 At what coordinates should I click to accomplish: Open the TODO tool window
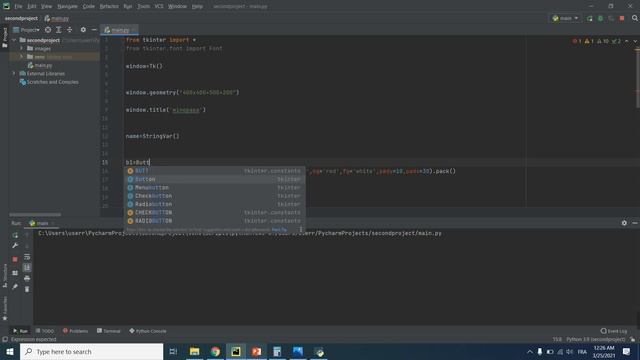45,331
